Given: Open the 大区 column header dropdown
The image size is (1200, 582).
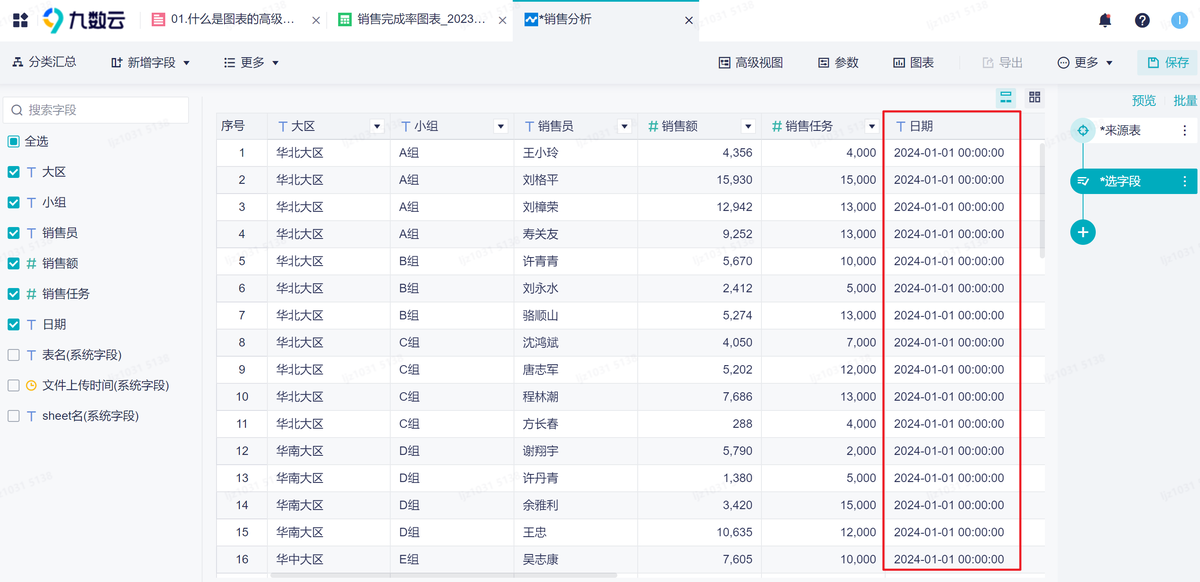Looking at the screenshot, I should click(377, 126).
